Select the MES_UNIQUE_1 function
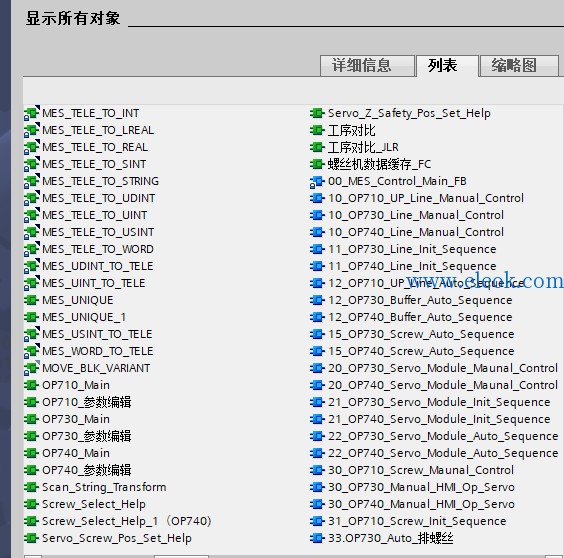 click(x=84, y=317)
